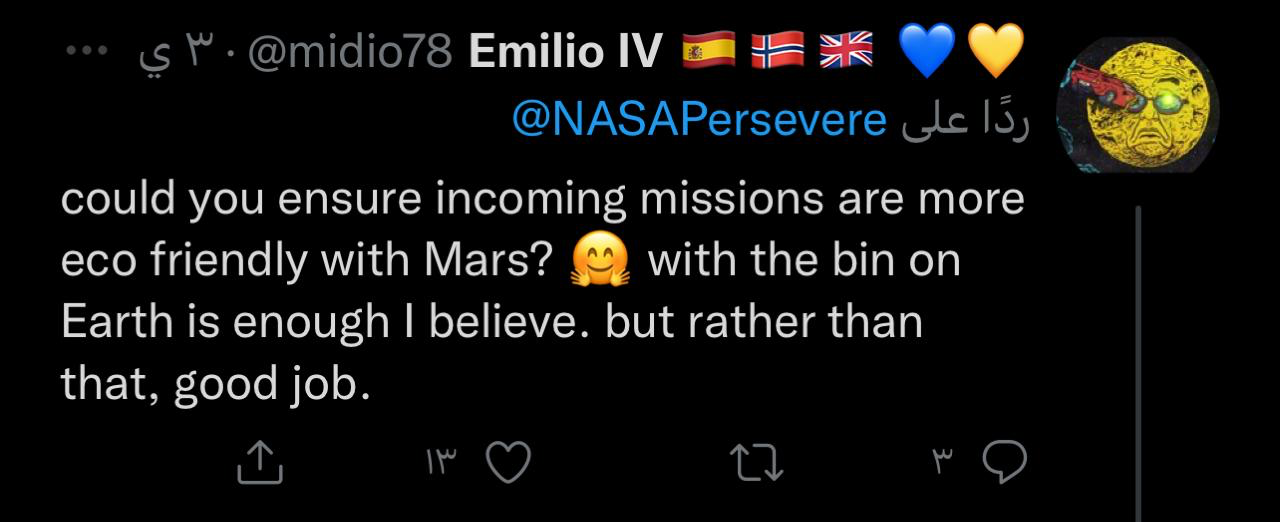This screenshot has width=1280, height=522.
Task: Click the blue heart emoji
Action: [x=926, y=52]
